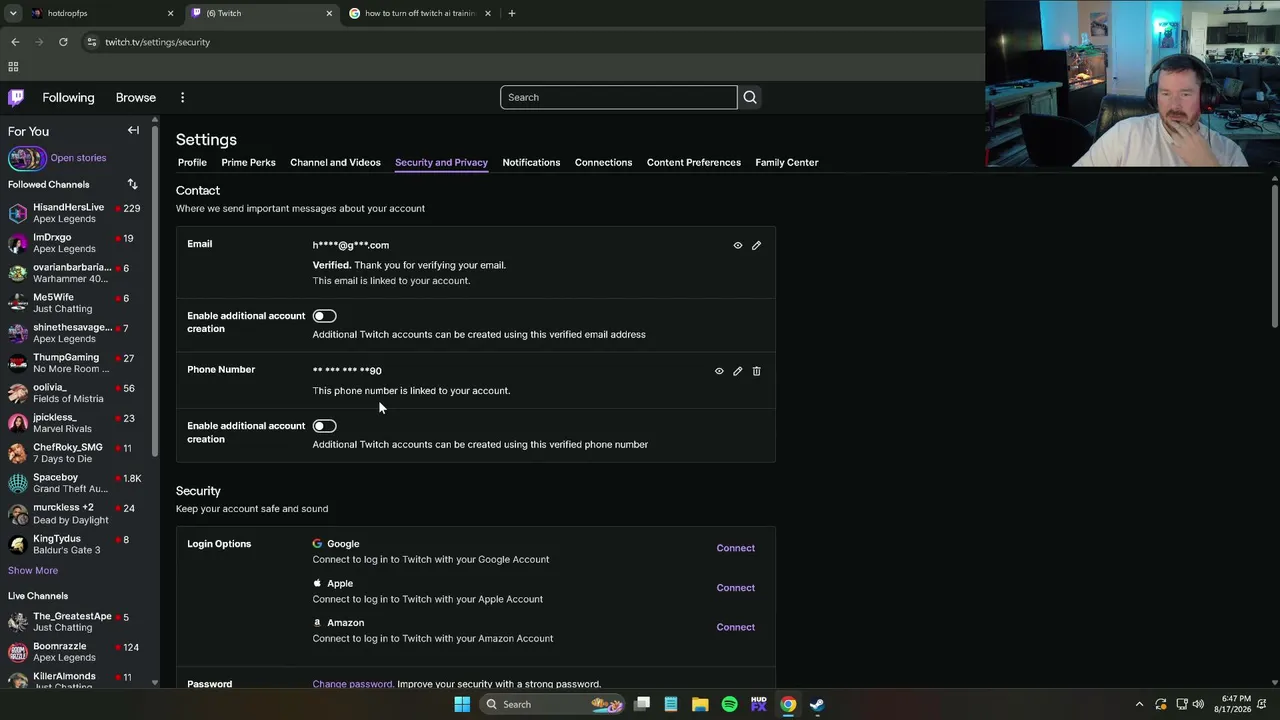Switch to the Prime Perks tab
This screenshot has width=1280, height=720.
(x=248, y=162)
